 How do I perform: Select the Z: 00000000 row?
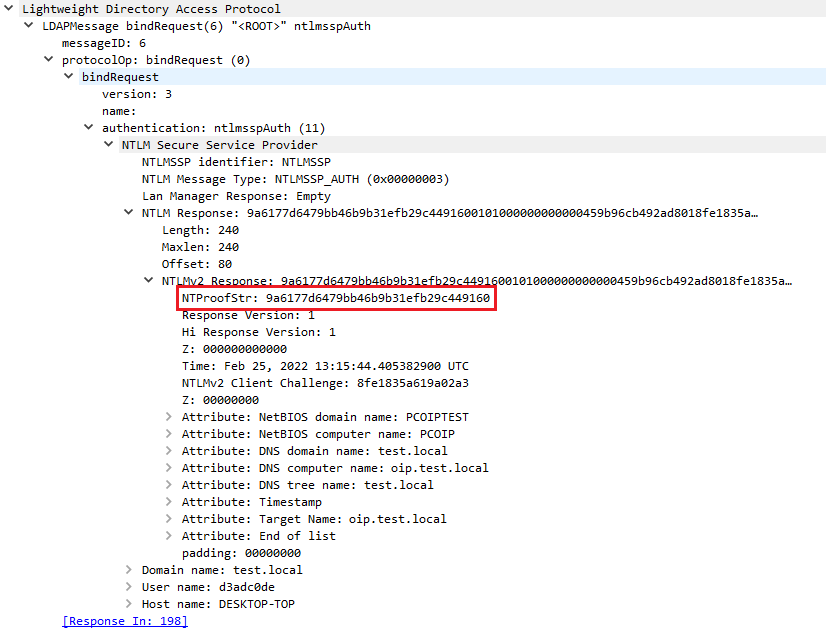point(220,400)
